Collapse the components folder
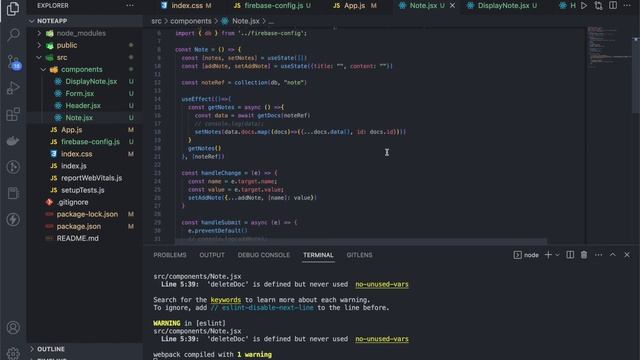640x360 pixels. [85, 69]
